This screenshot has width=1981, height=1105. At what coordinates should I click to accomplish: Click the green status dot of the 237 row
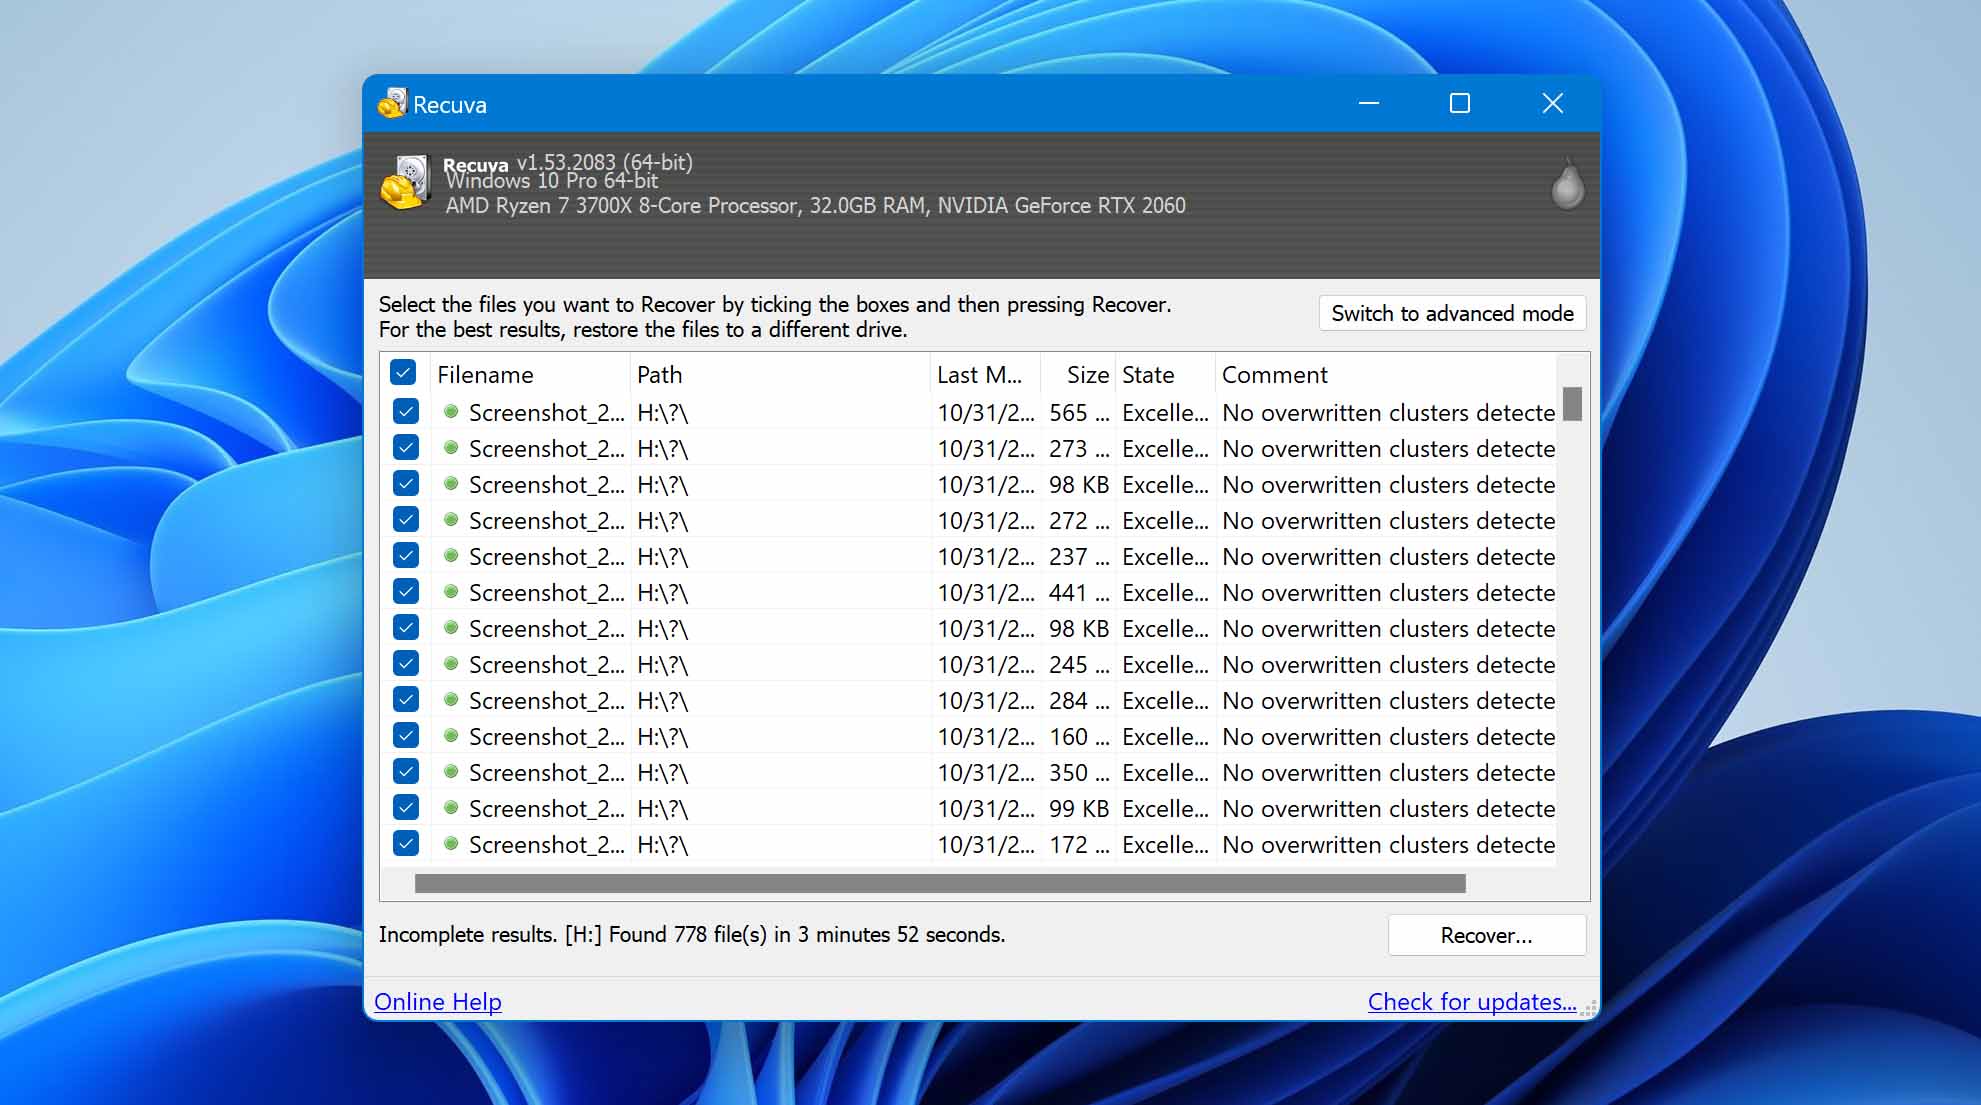[x=451, y=555]
